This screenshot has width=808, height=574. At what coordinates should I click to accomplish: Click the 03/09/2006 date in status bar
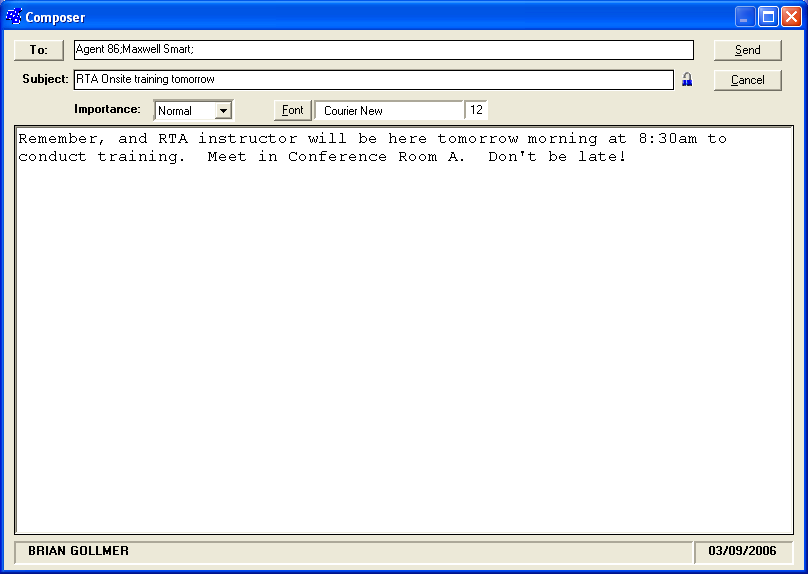coord(742,551)
